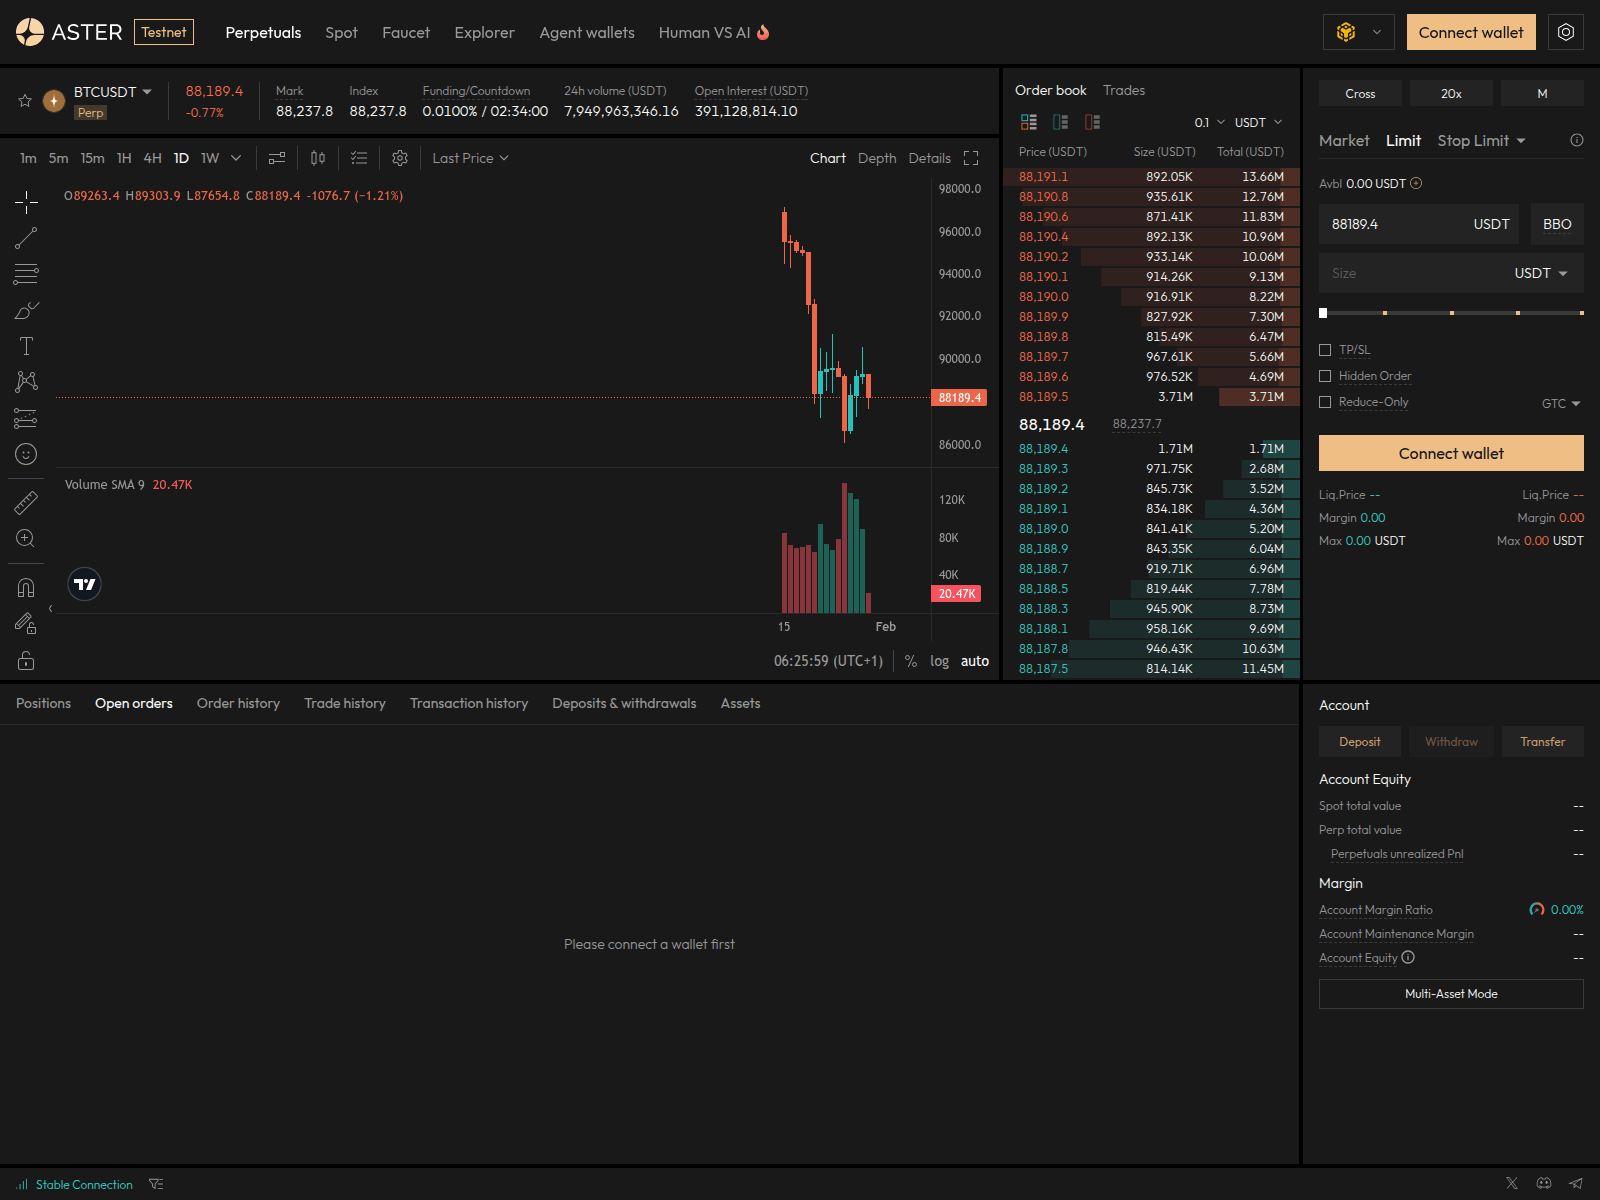The image size is (1600, 1200).
Task: Select the text annotation tool
Action: (x=26, y=346)
